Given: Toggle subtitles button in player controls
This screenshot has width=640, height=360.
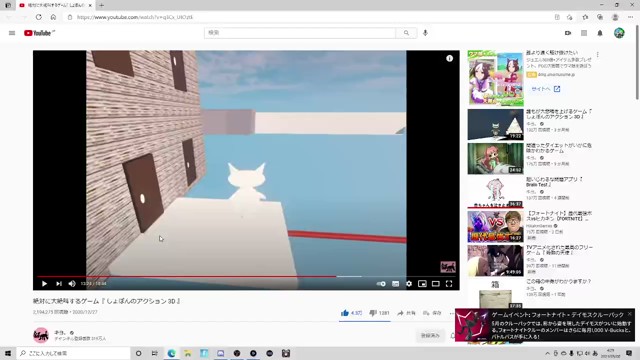Looking at the screenshot, I should click(x=396, y=284).
